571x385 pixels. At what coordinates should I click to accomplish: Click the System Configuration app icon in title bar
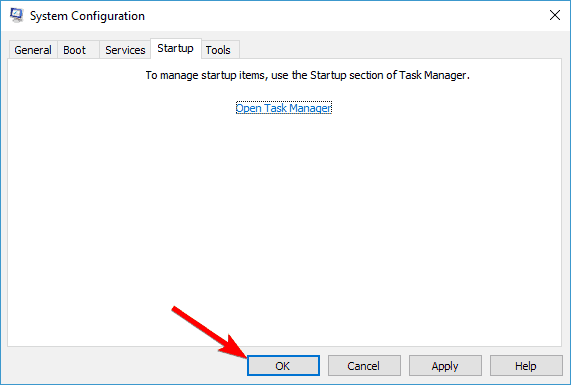coord(16,15)
